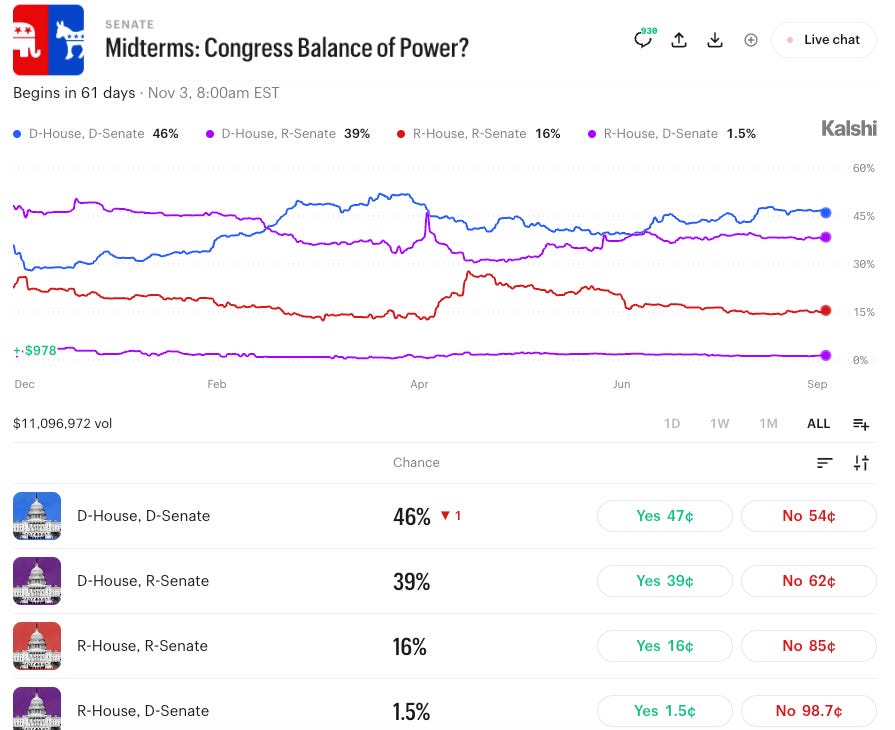Select the 1M time range
This screenshot has height=730, width=895.
tap(768, 424)
